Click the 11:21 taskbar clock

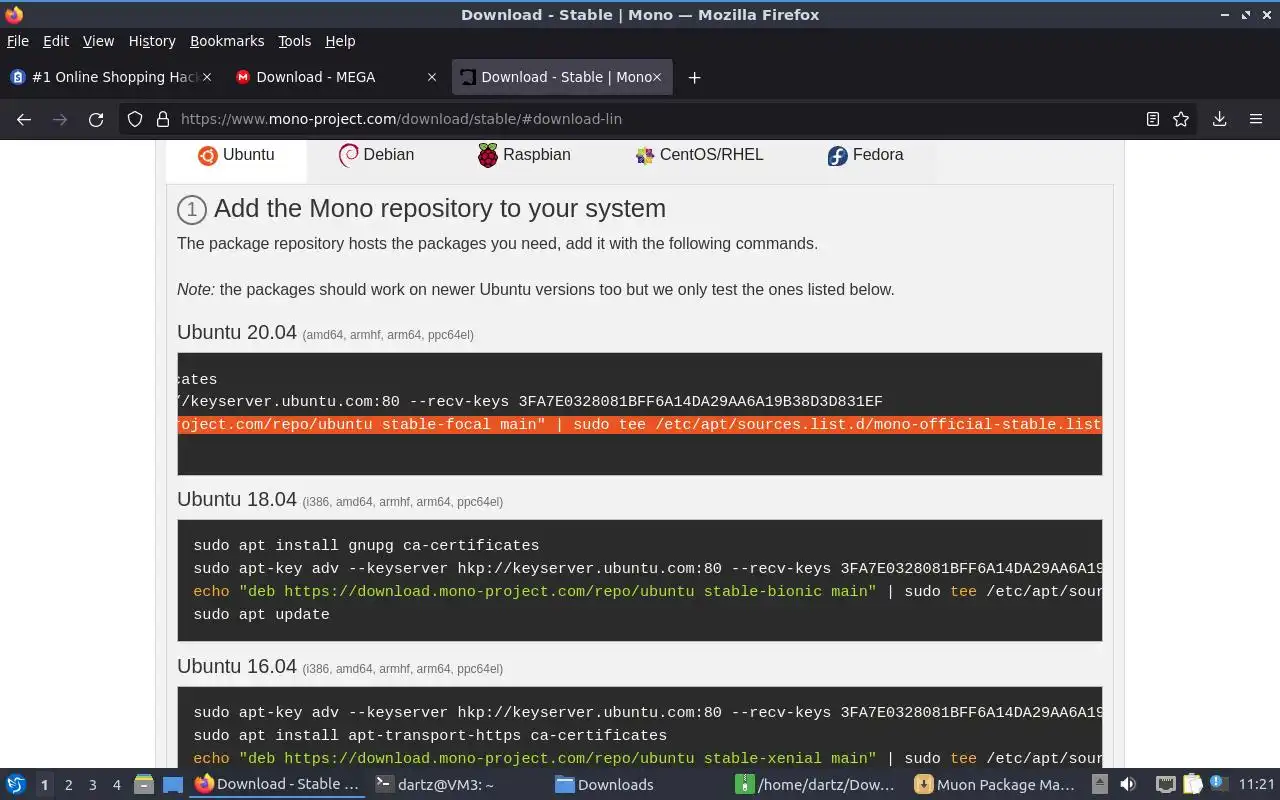pyautogui.click(x=1256, y=785)
